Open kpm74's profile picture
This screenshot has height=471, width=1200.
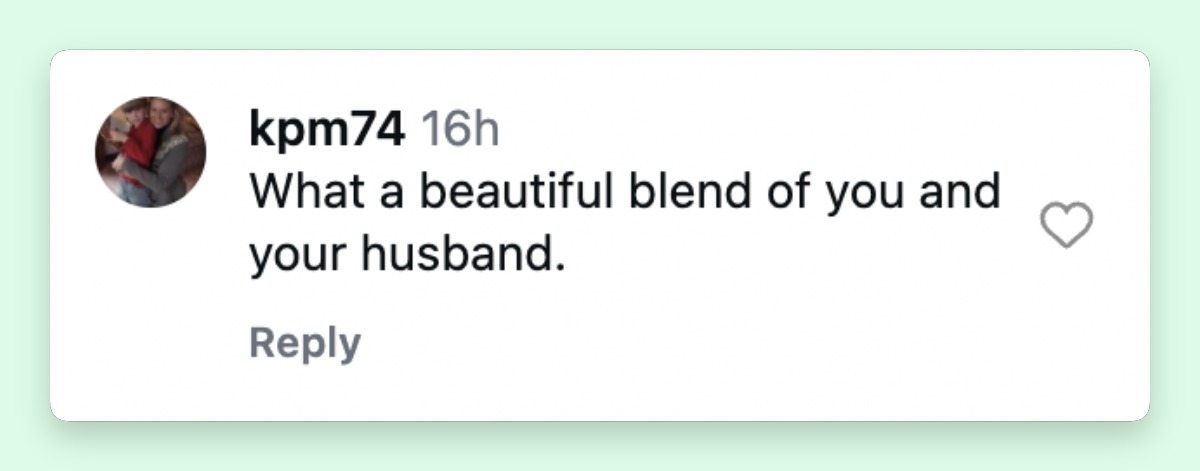coord(150,152)
